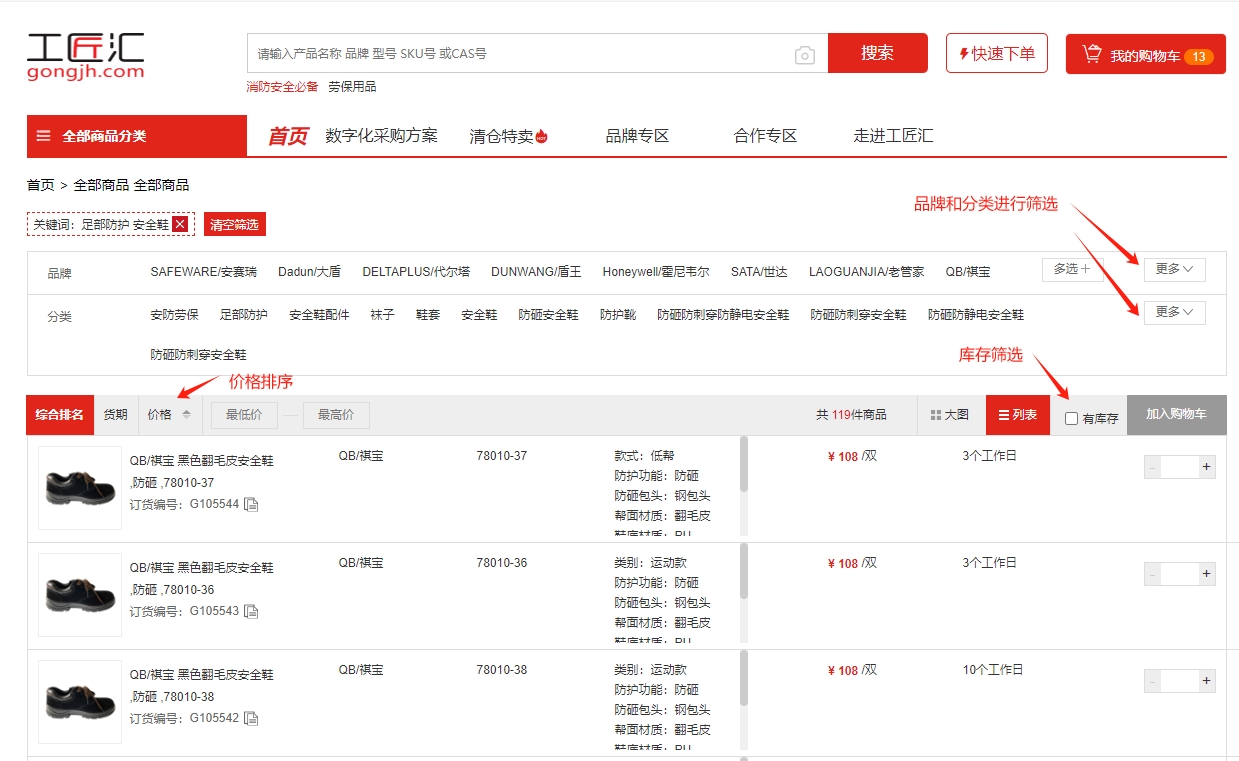Increase quantity for item 78010-38
1239x761 pixels.
click(x=1207, y=681)
